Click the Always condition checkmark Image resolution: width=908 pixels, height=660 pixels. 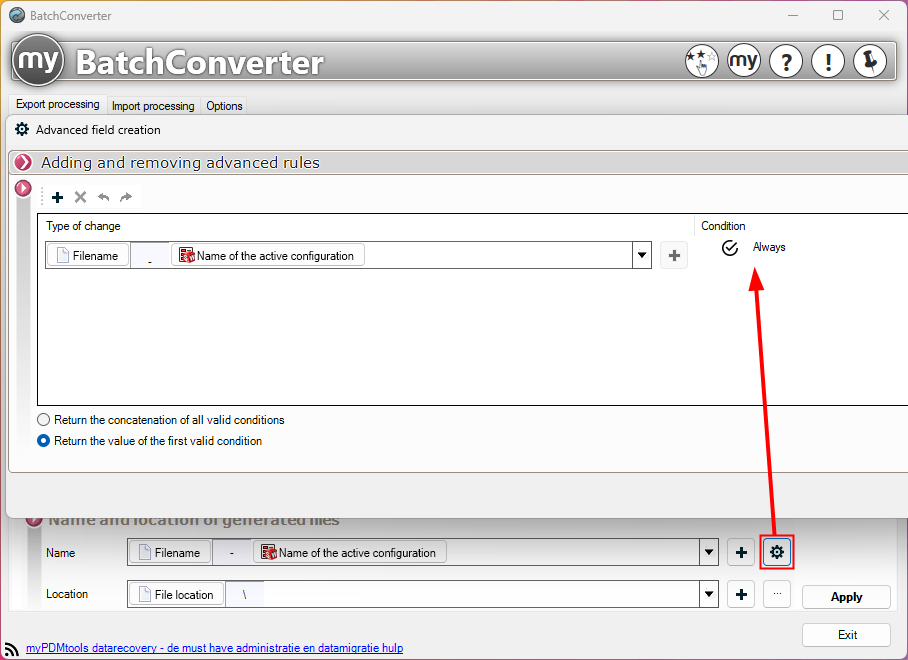click(730, 247)
